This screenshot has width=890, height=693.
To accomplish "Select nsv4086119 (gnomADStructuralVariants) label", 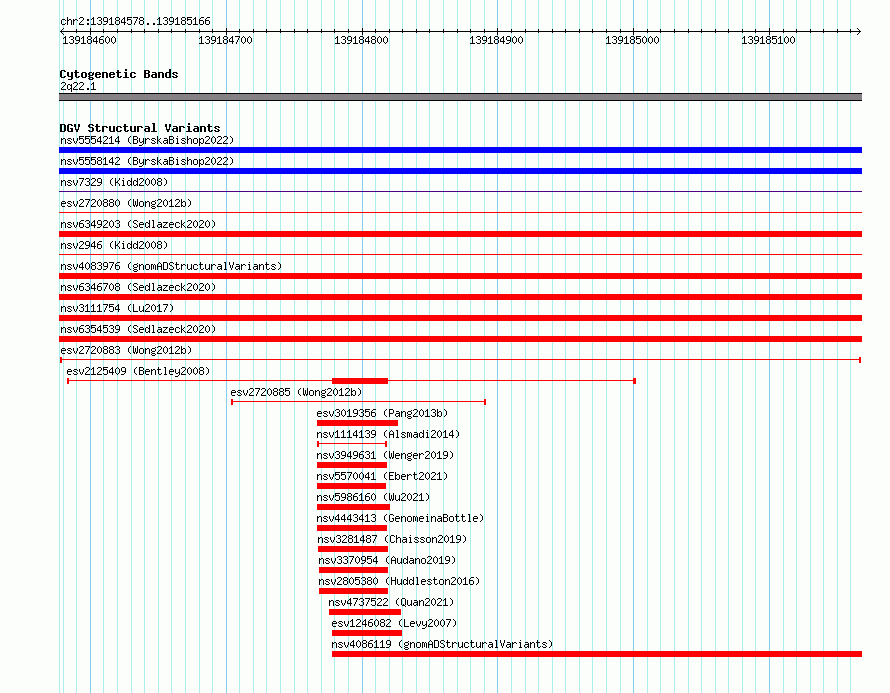I will (442, 644).
